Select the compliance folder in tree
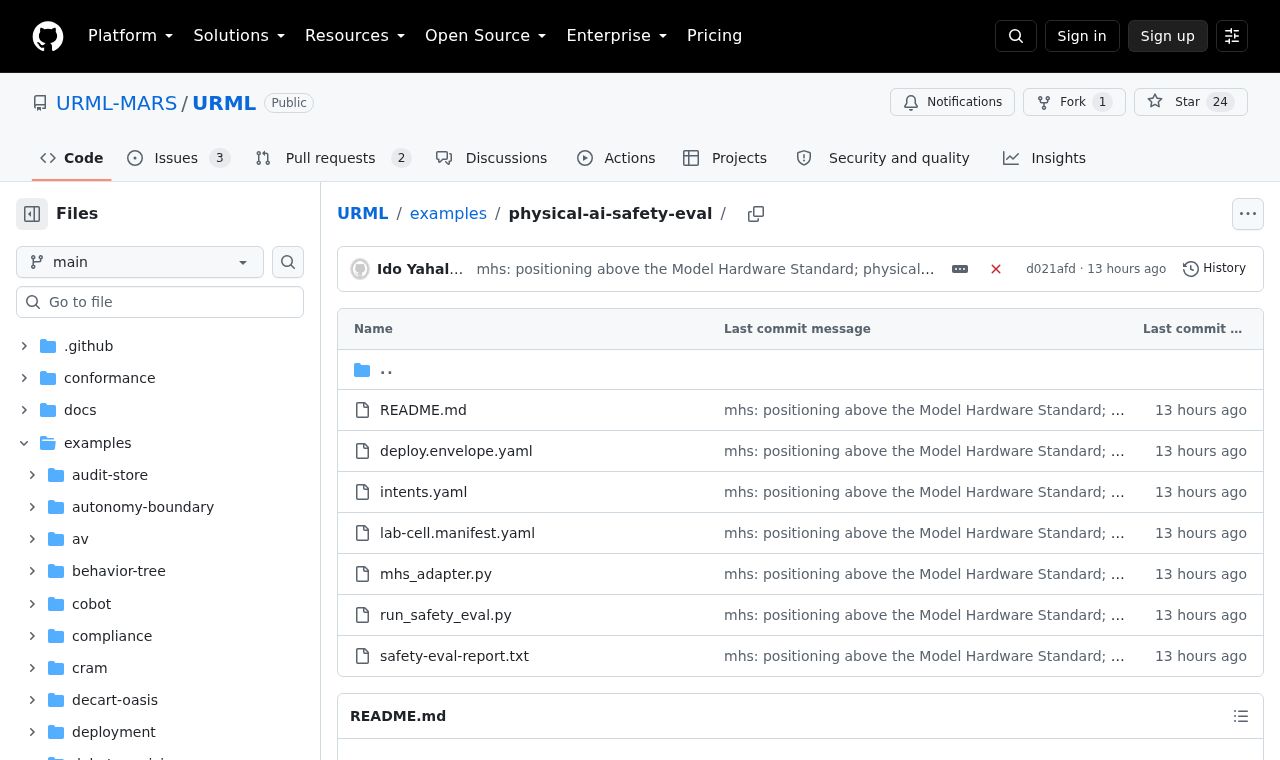The height and width of the screenshot is (760, 1280). coord(112,636)
